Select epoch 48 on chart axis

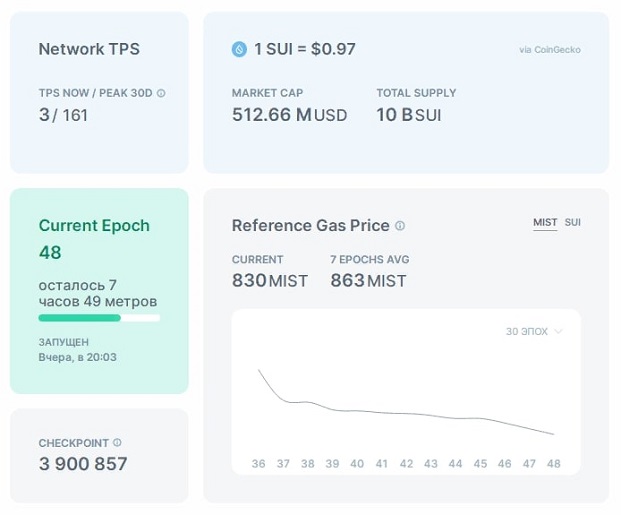(554, 464)
